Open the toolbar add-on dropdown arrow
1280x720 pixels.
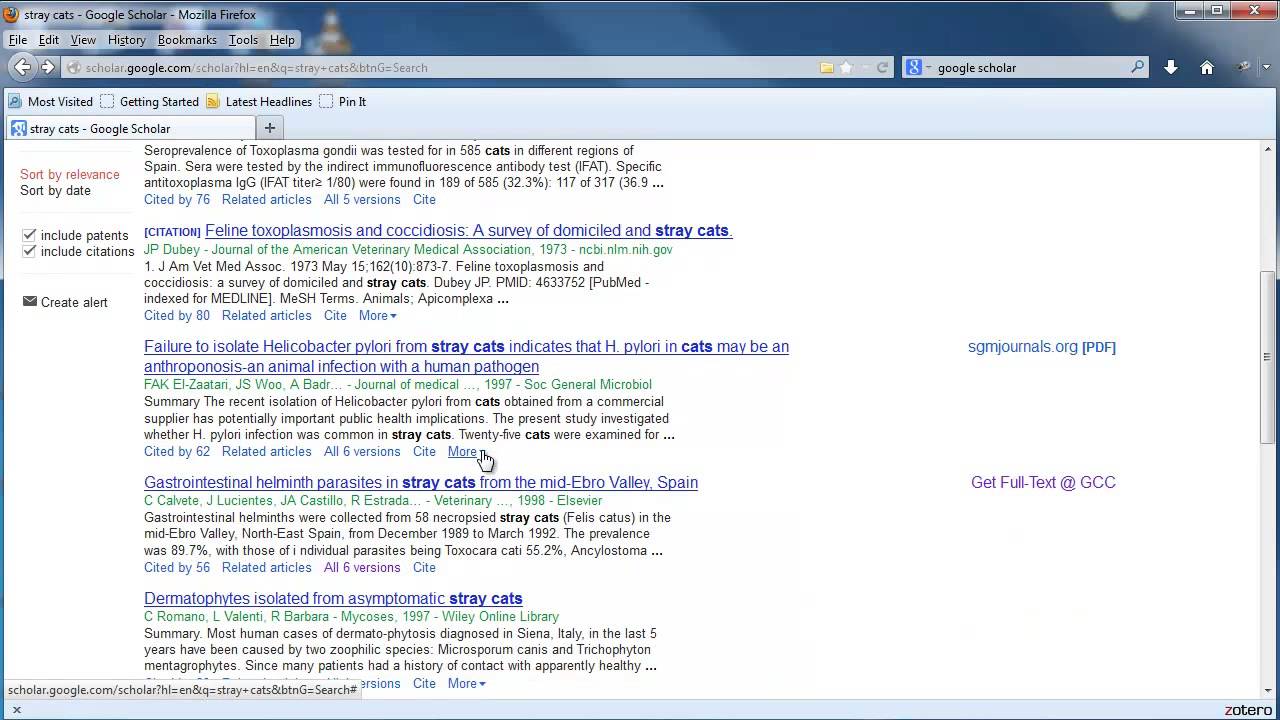point(1265,68)
